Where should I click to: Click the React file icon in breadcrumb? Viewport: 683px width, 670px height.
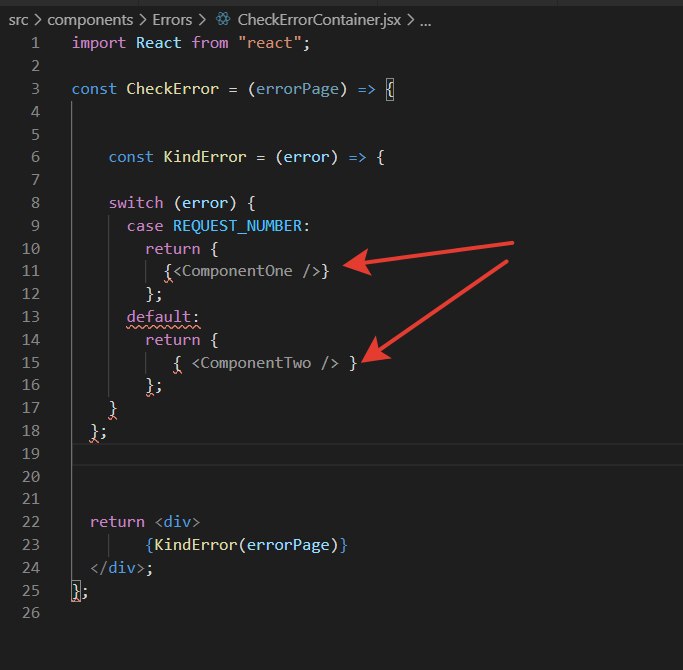(x=223, y=19)
